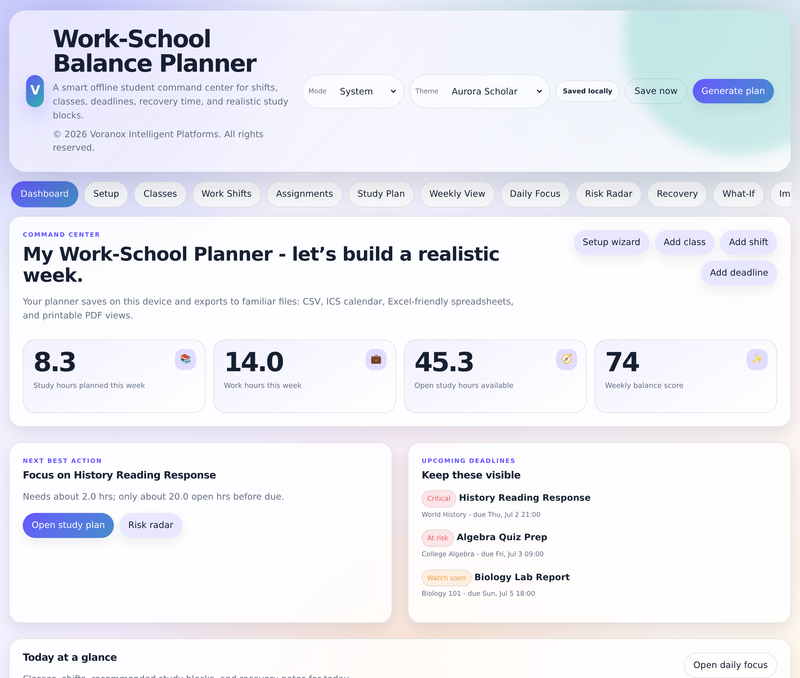Launch the Setup wizard
The image size is (800, 678).
pyautogui.click(x=611, y=242)
